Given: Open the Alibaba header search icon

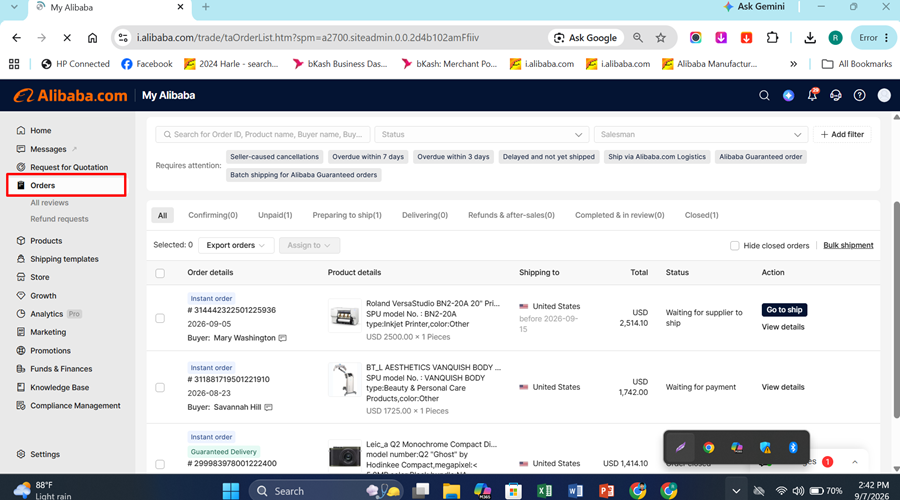Looking at the screenshot, I should point(764,95).
